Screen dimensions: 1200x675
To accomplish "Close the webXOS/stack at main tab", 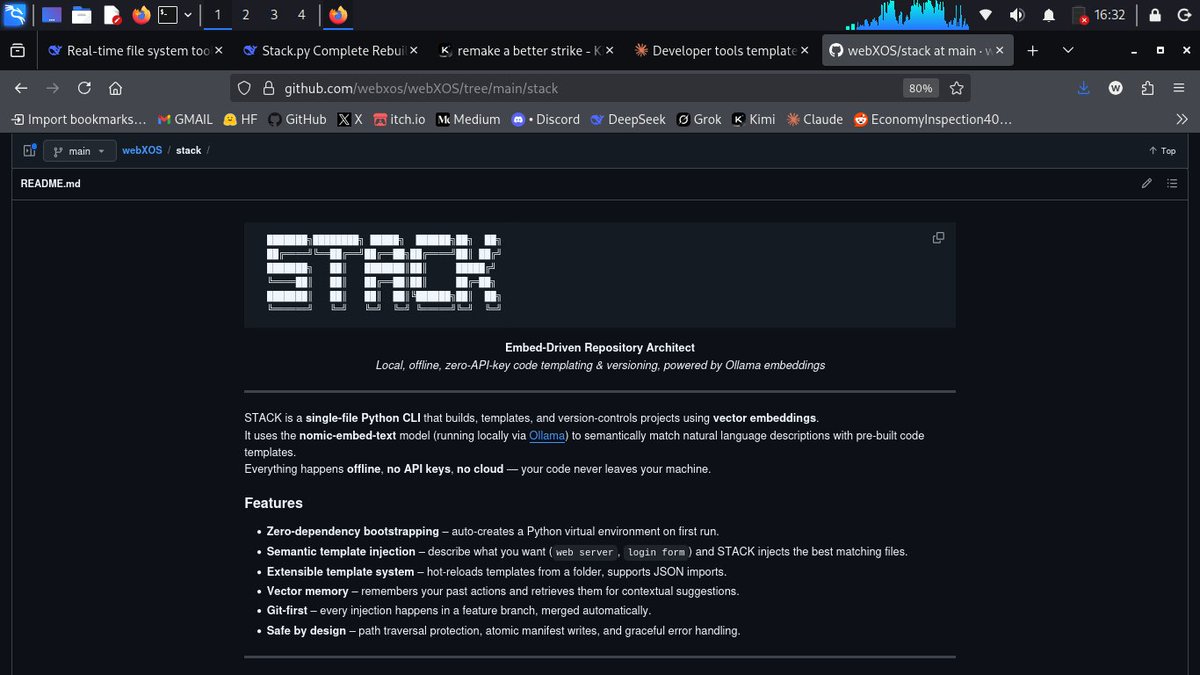I will pyautogui.click(x=1000, y=50).
